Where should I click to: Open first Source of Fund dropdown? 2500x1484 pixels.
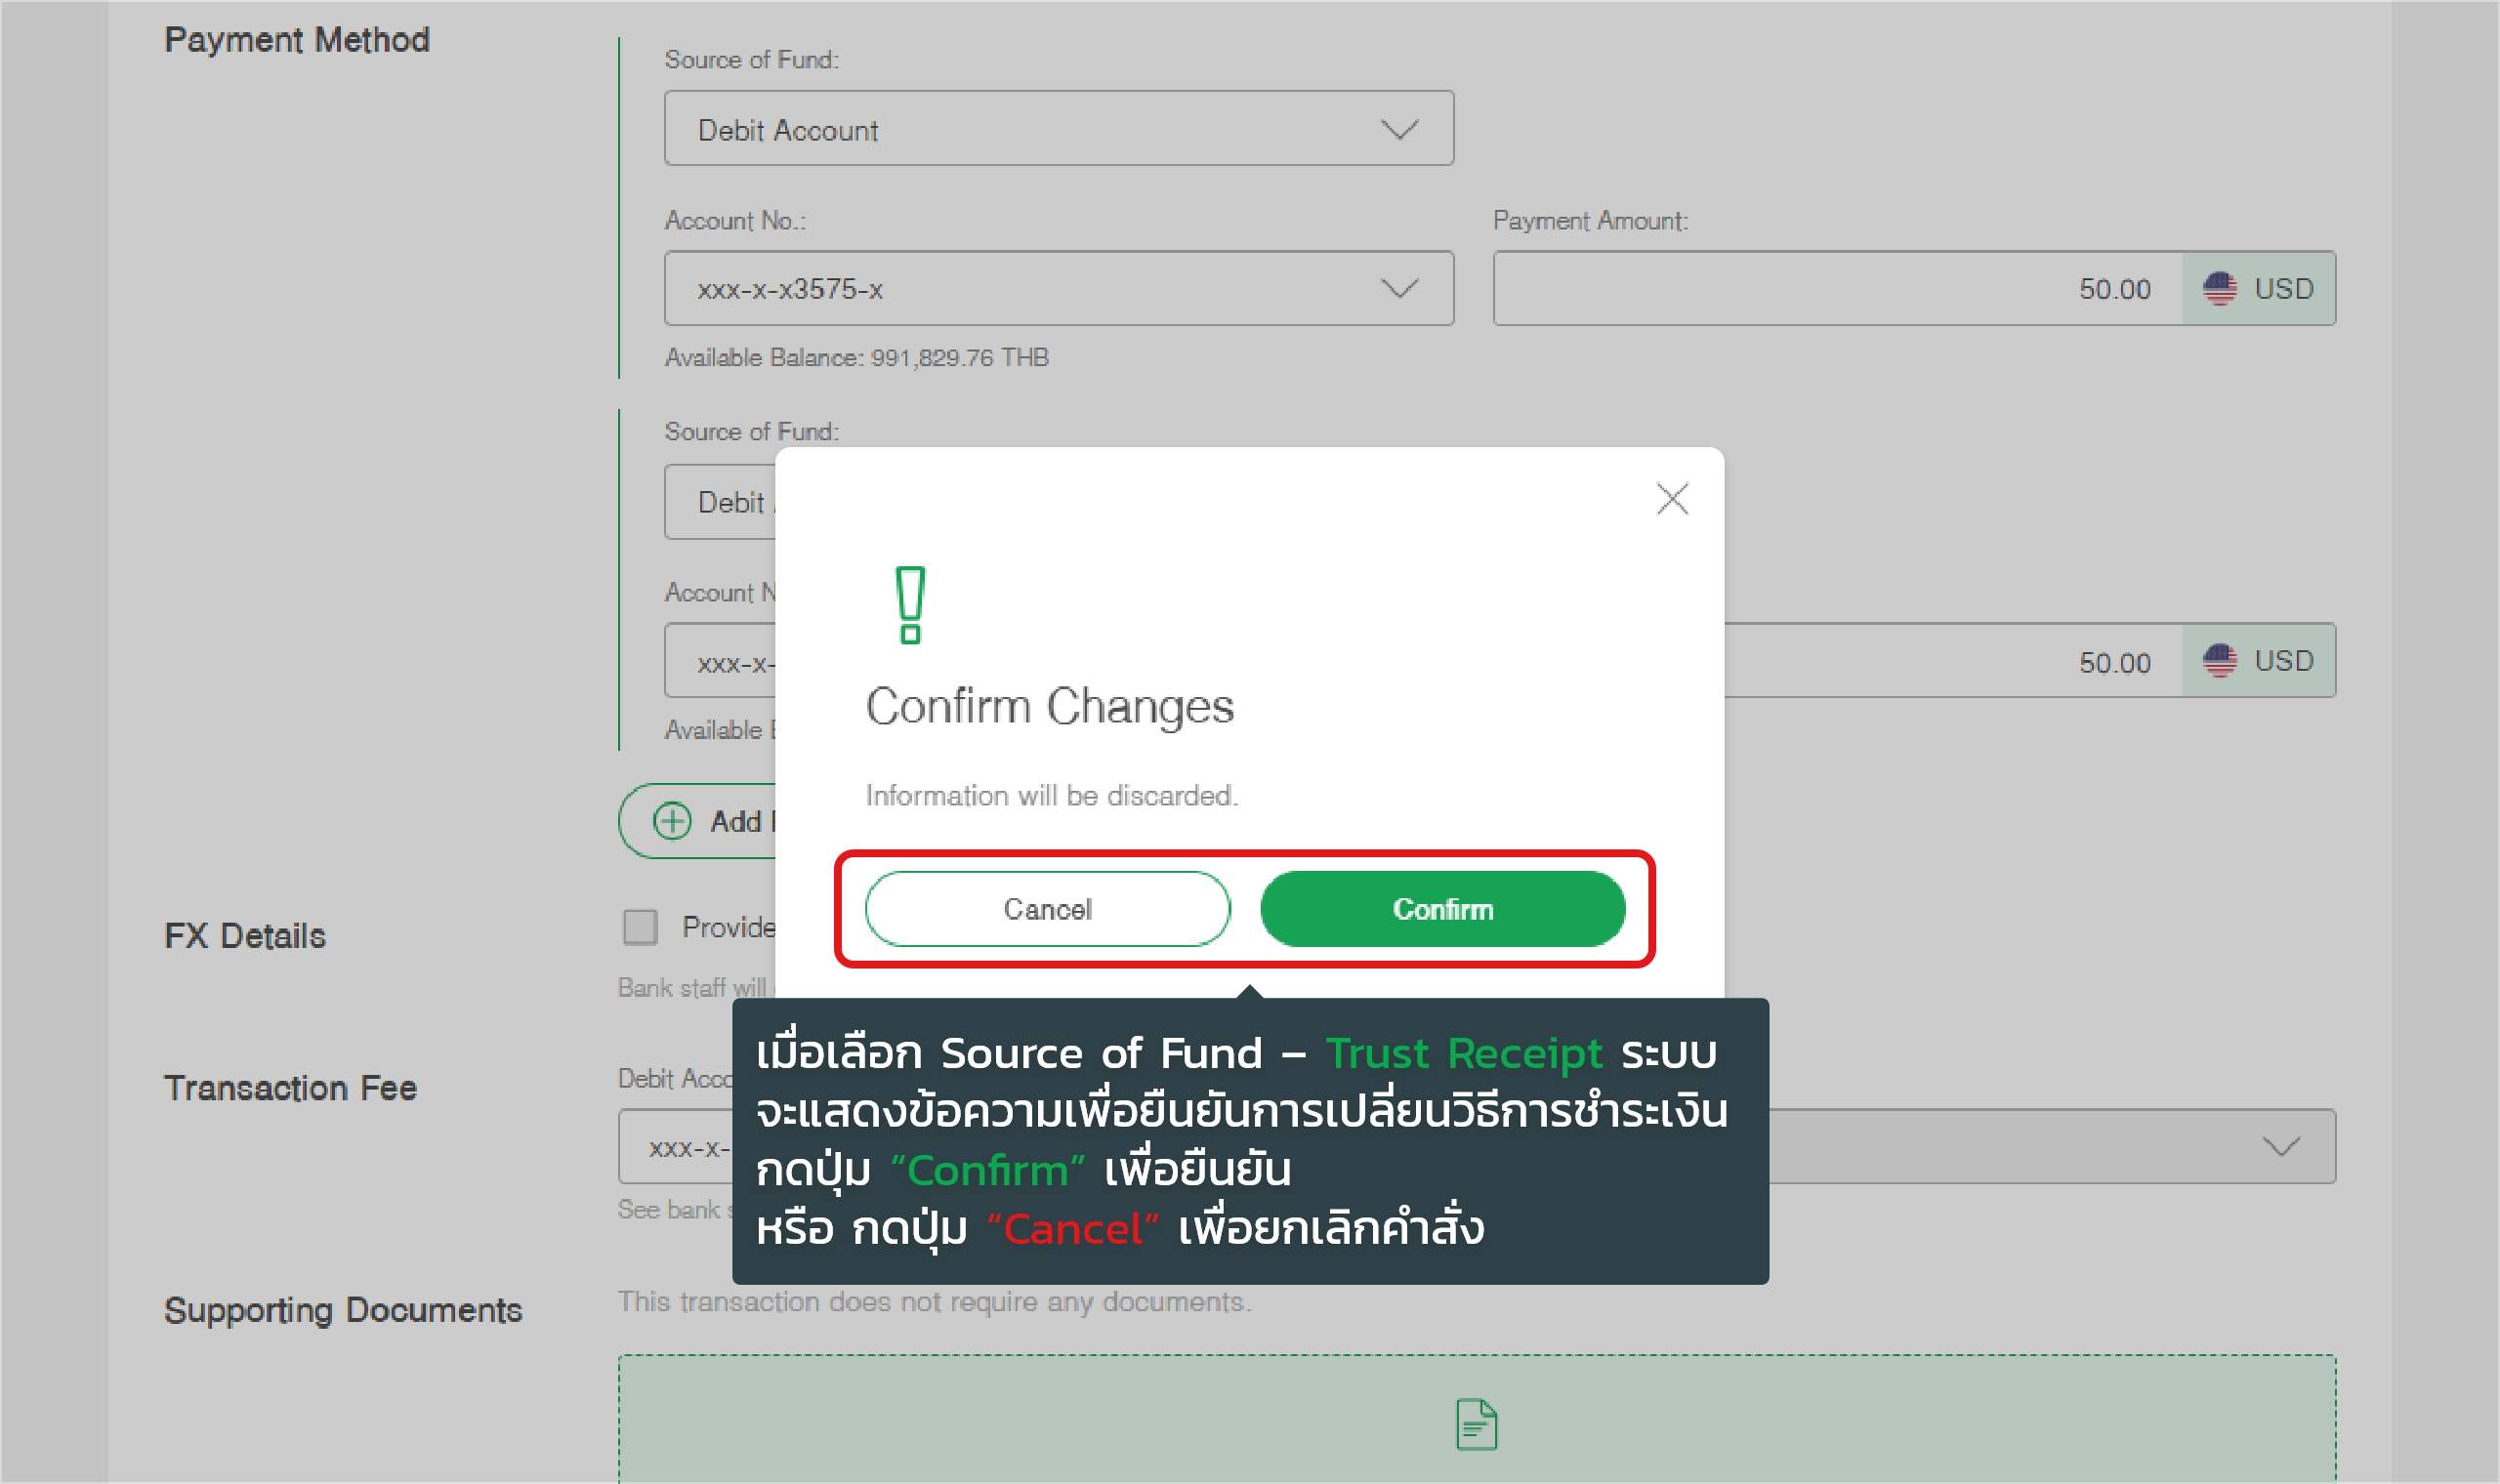click(1058, 129)
